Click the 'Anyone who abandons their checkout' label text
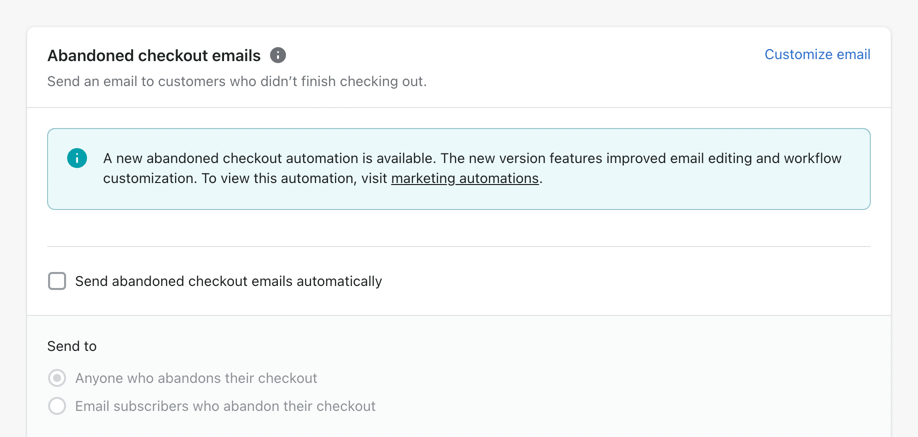The image size is (918, 437). click(x=196, y=378)
